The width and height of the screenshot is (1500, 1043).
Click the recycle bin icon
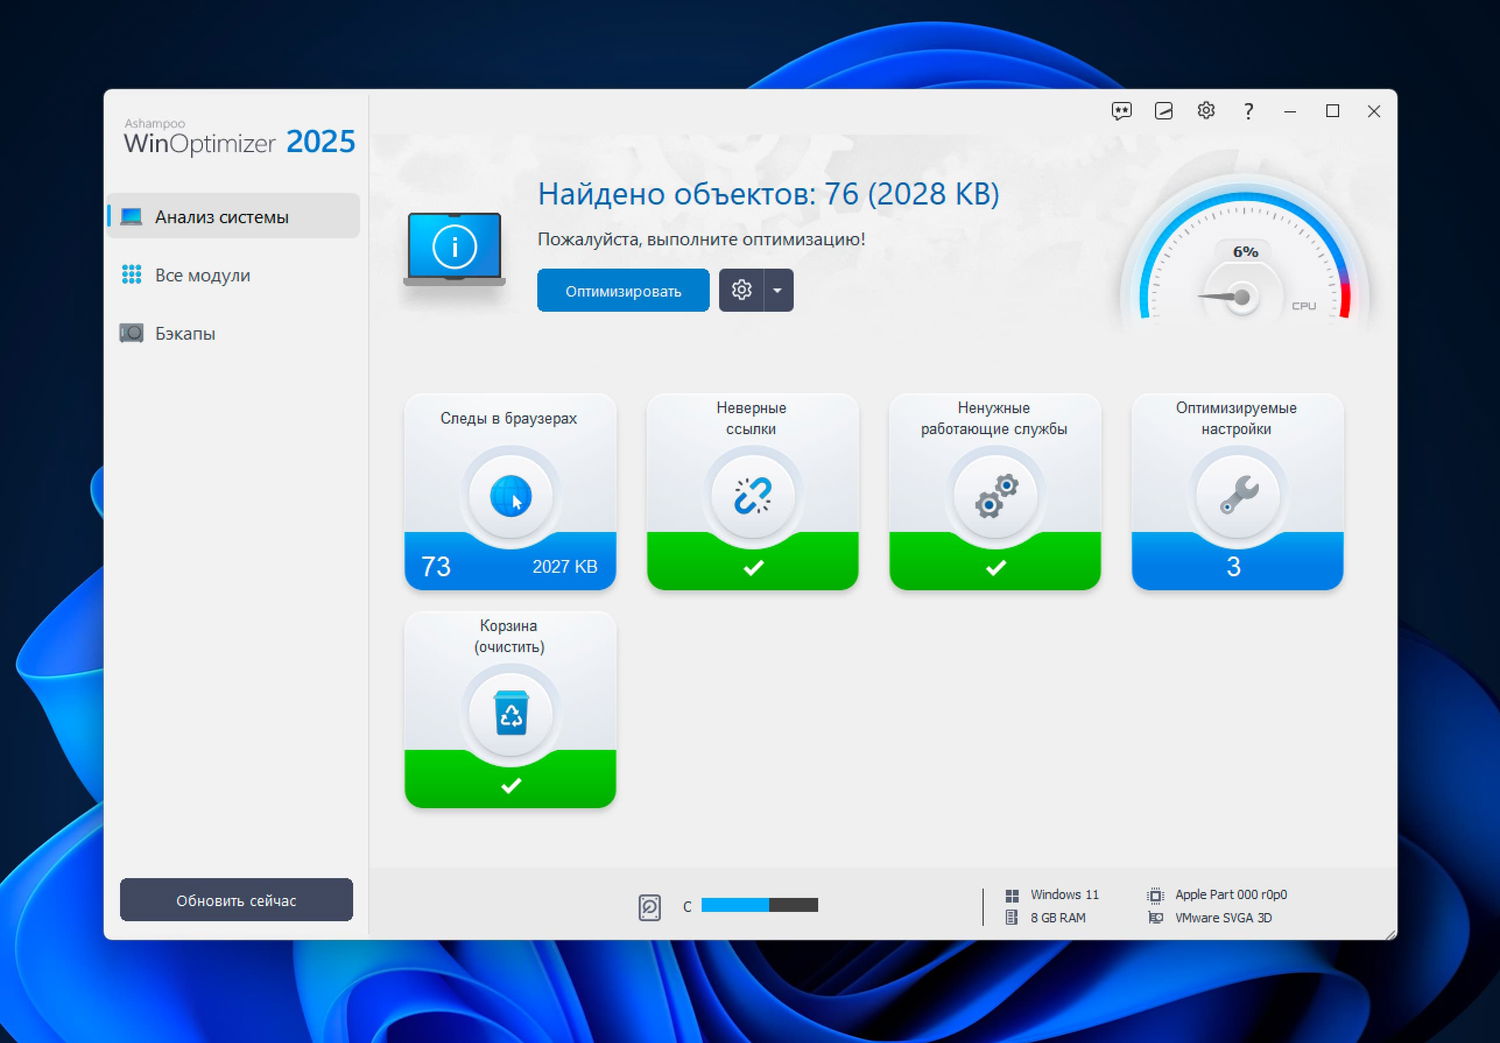point(510,714)
